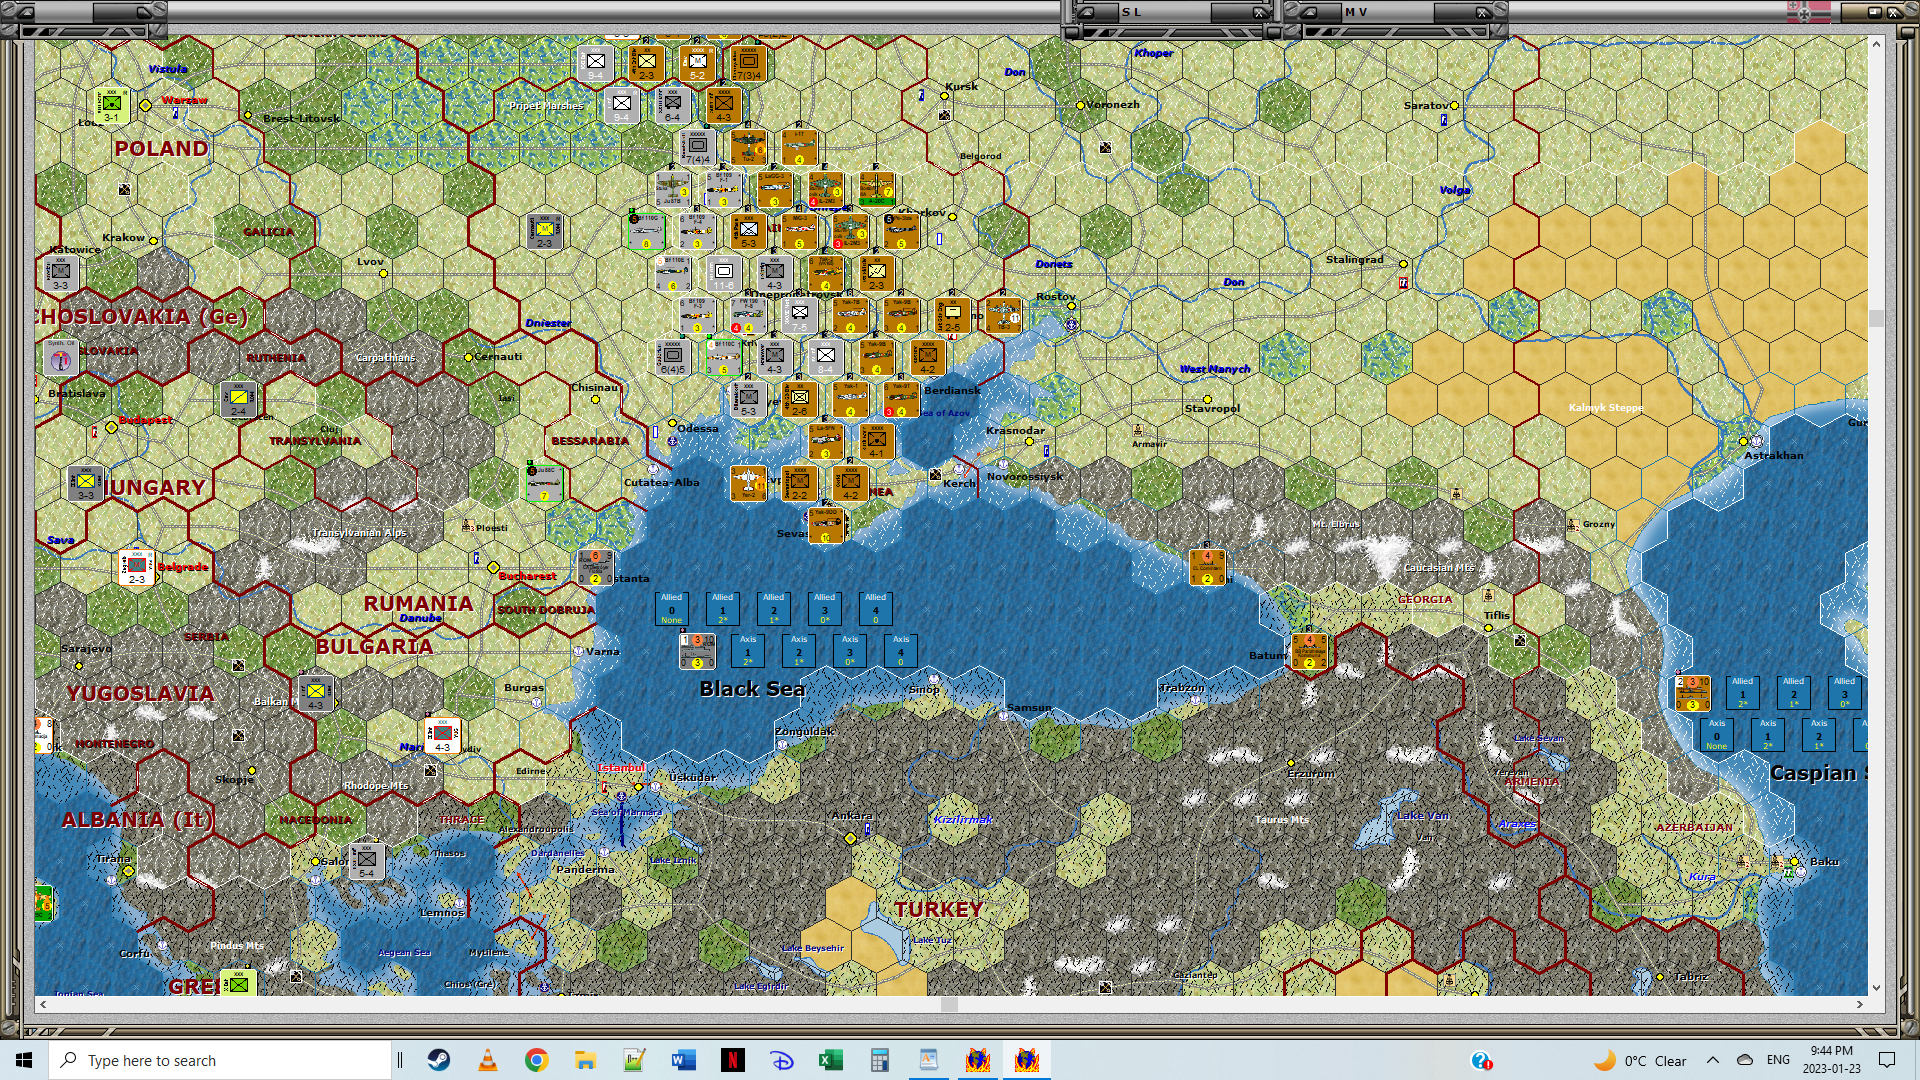Show hidden system tray icons

1713,1060
